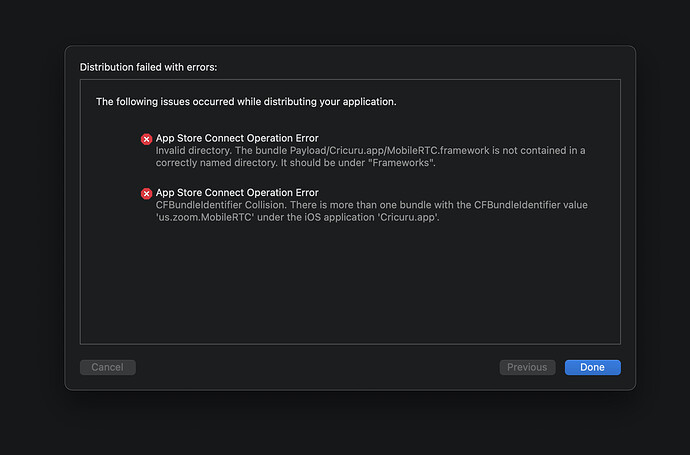Select the second App Store Connect Operation Error title
690x455 pixels.
click(x=237, y=192)
